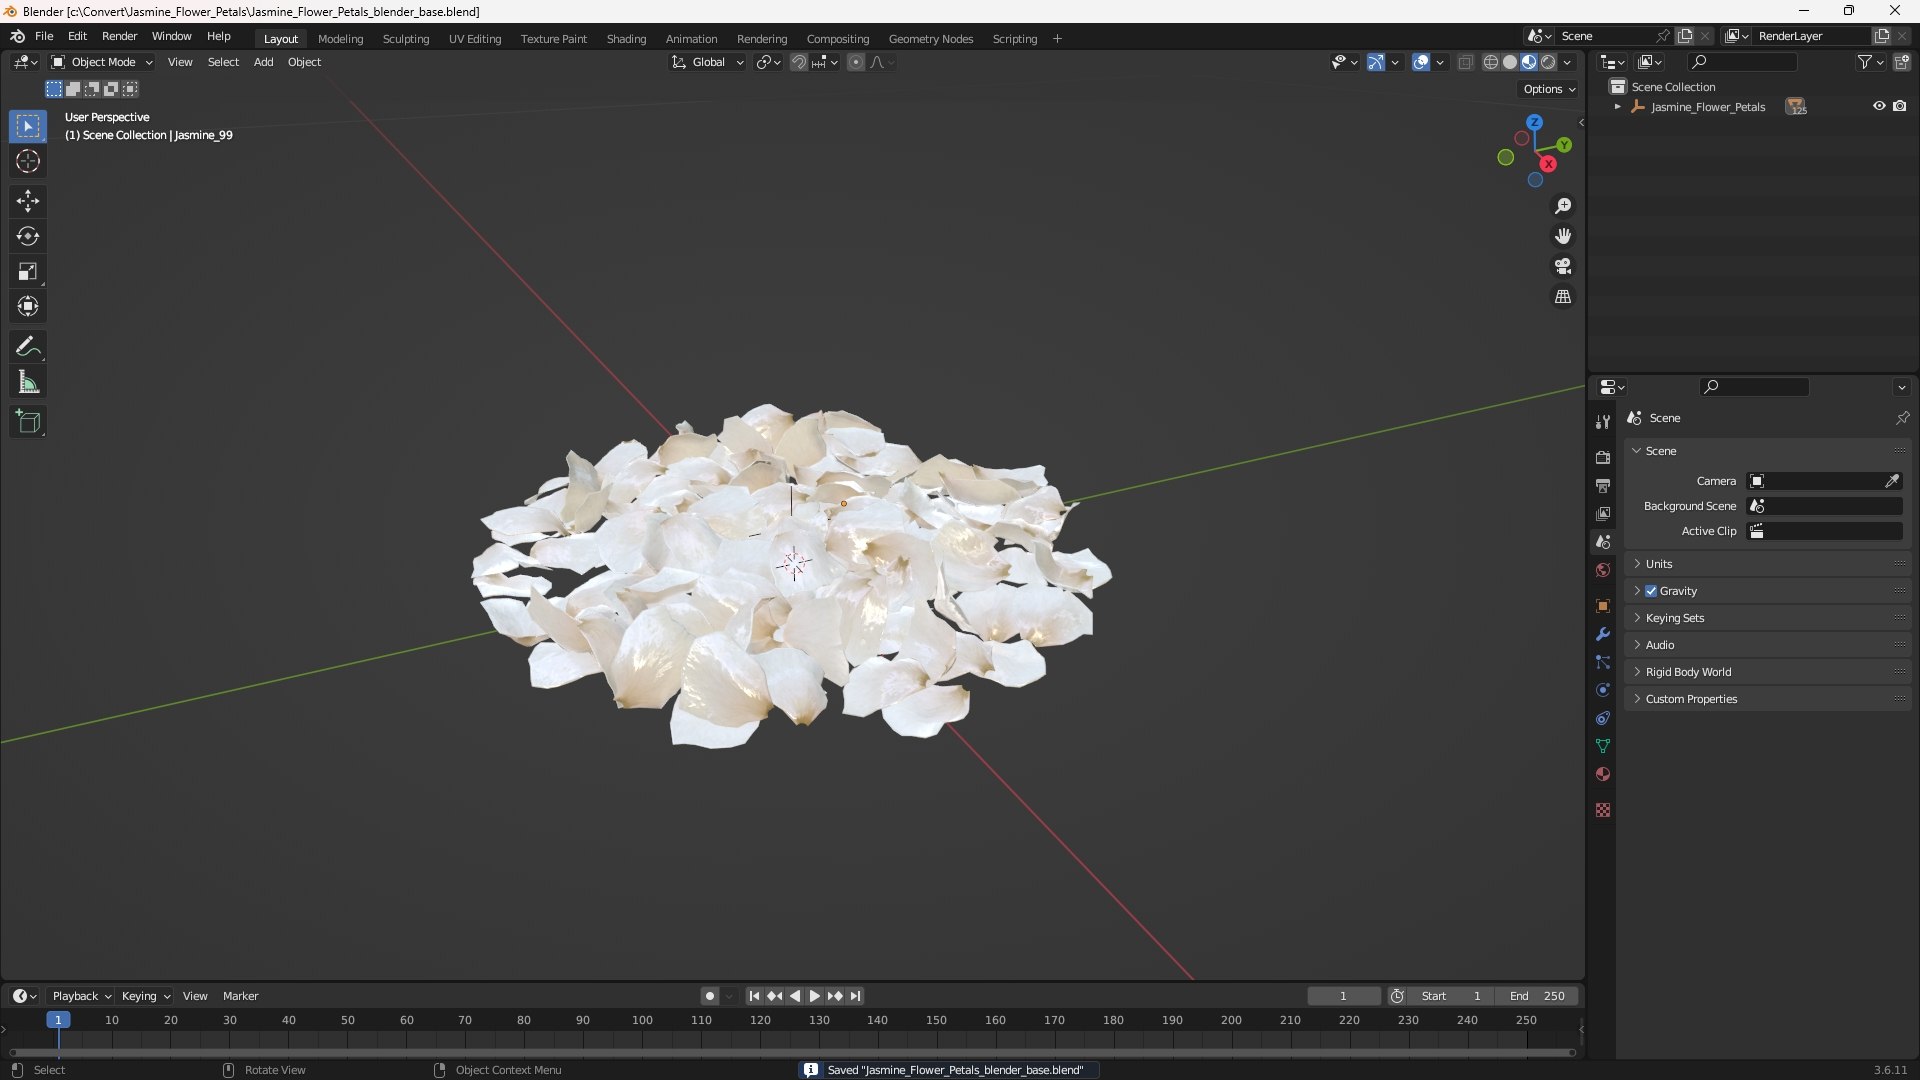
Task: Activate the Rotate tool
Action: point(28,236)
